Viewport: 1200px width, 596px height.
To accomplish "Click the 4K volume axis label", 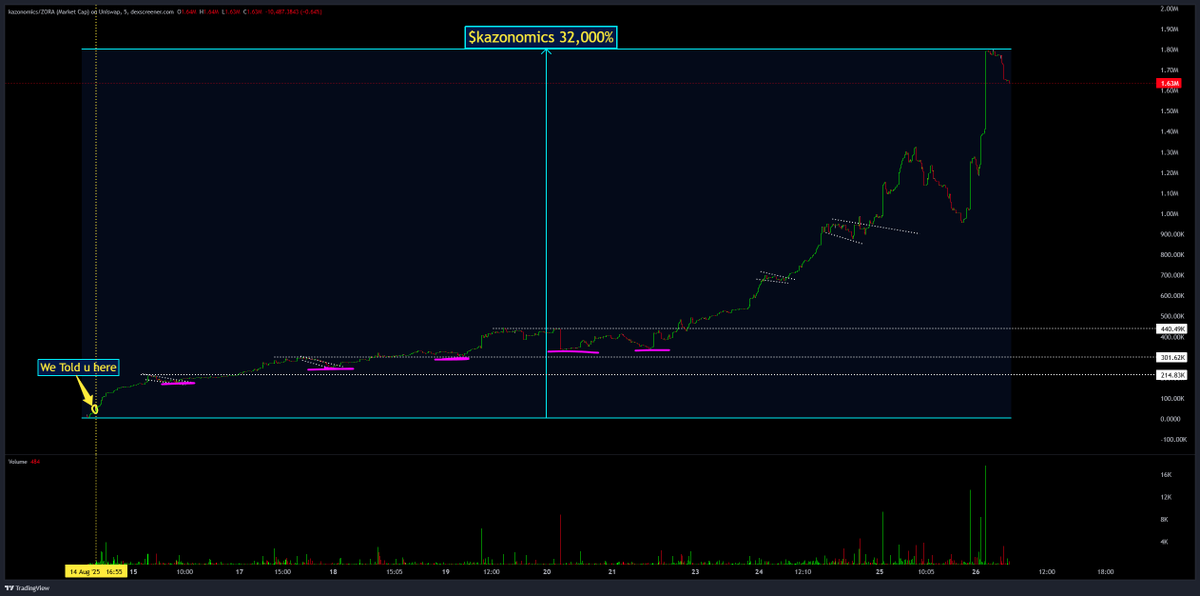I will [x=1164, y=542].
